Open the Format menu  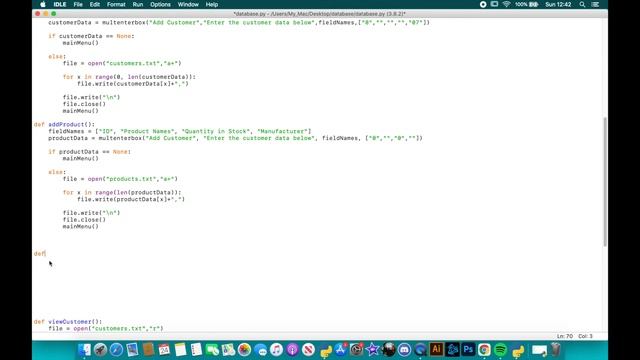coord(116,4)
